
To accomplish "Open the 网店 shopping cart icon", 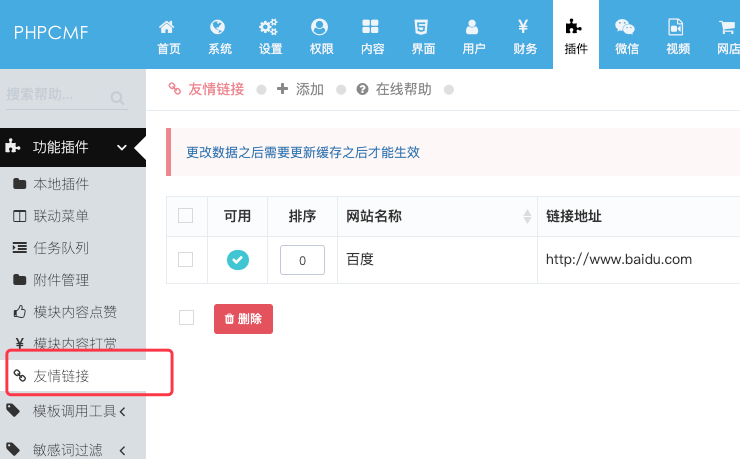I will (x=727, y=27).
